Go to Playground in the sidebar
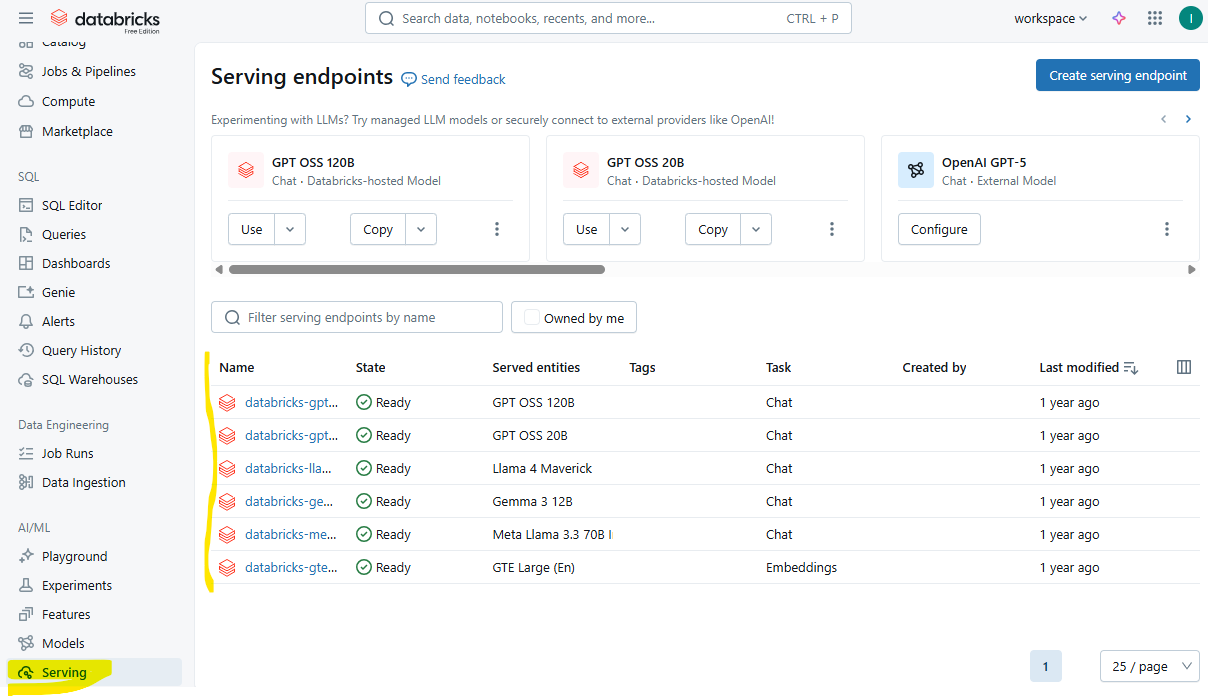 (x=74, y=556)
